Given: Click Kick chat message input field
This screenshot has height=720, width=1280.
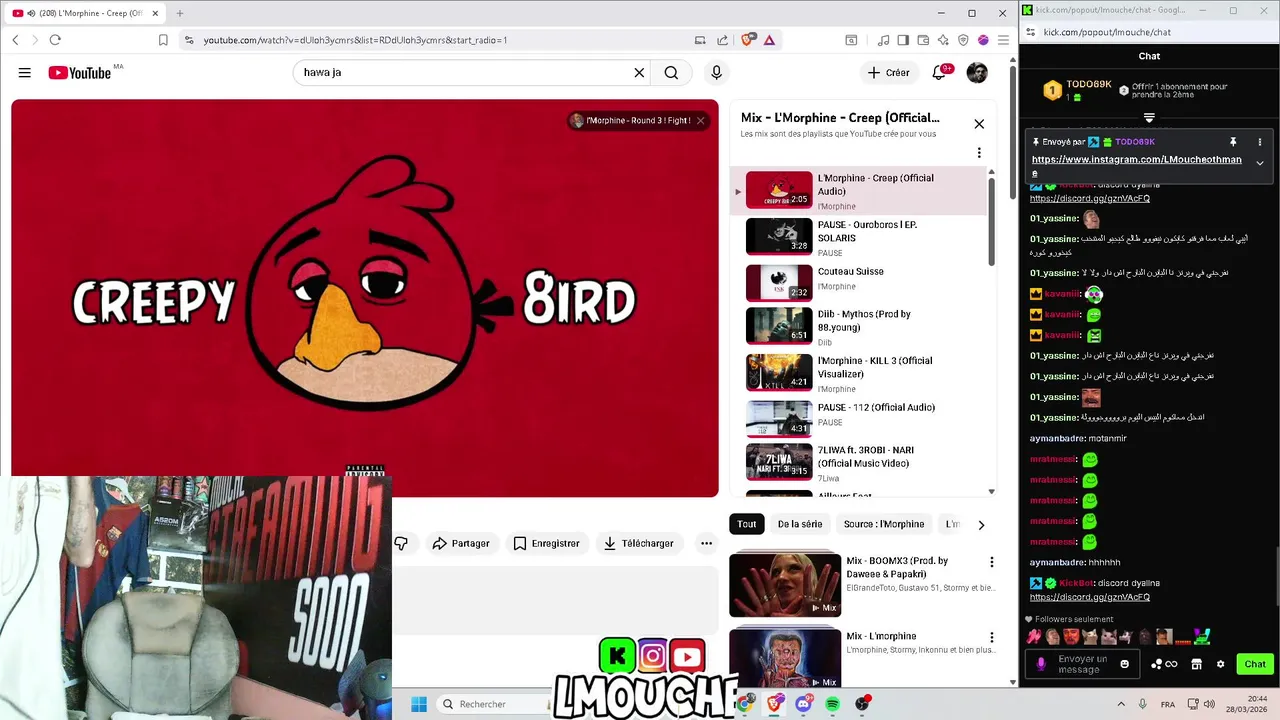Looking at the screenshot, I should click(x=1083, y=664).
